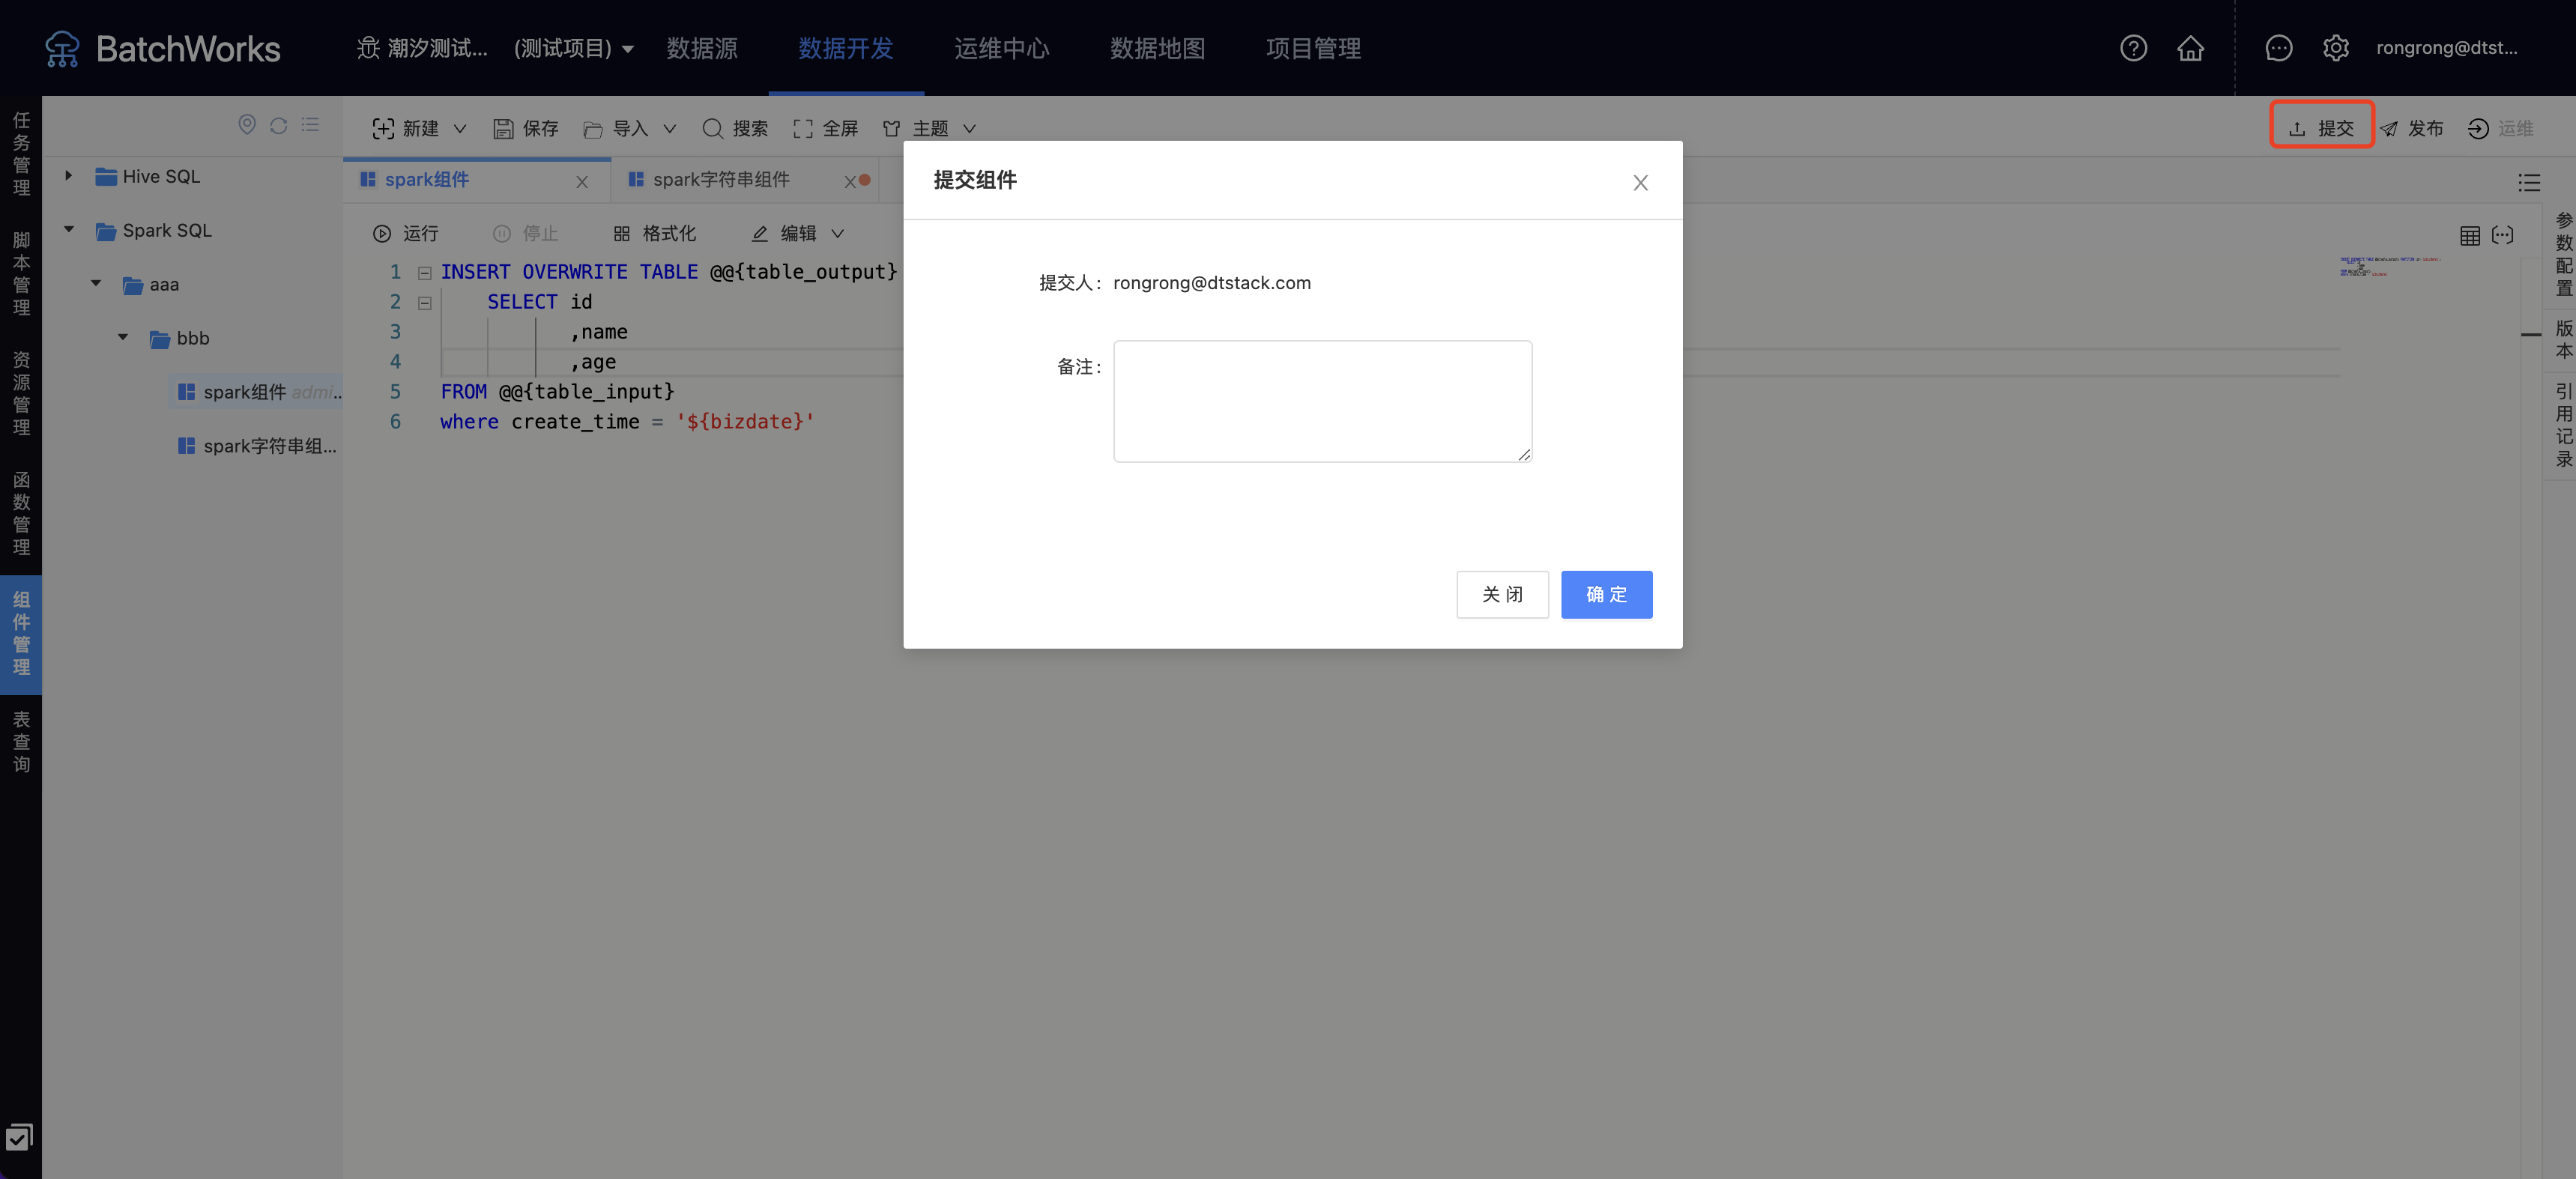
Task: Collapse the aaa folder
Action: [x=96, y=284]
